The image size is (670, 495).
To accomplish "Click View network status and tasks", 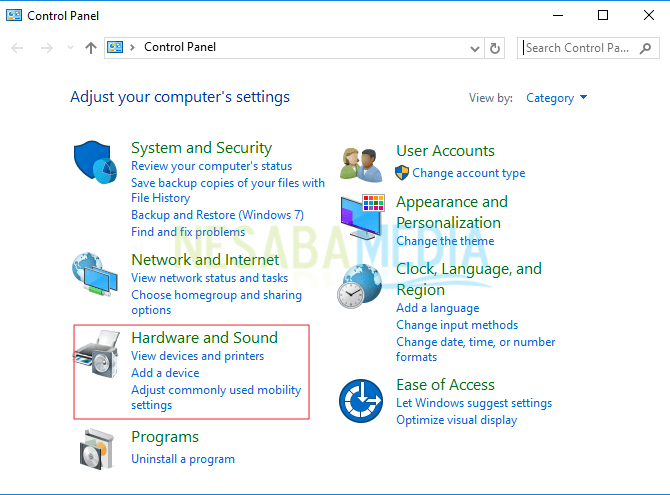I will [x=209, y=278].
